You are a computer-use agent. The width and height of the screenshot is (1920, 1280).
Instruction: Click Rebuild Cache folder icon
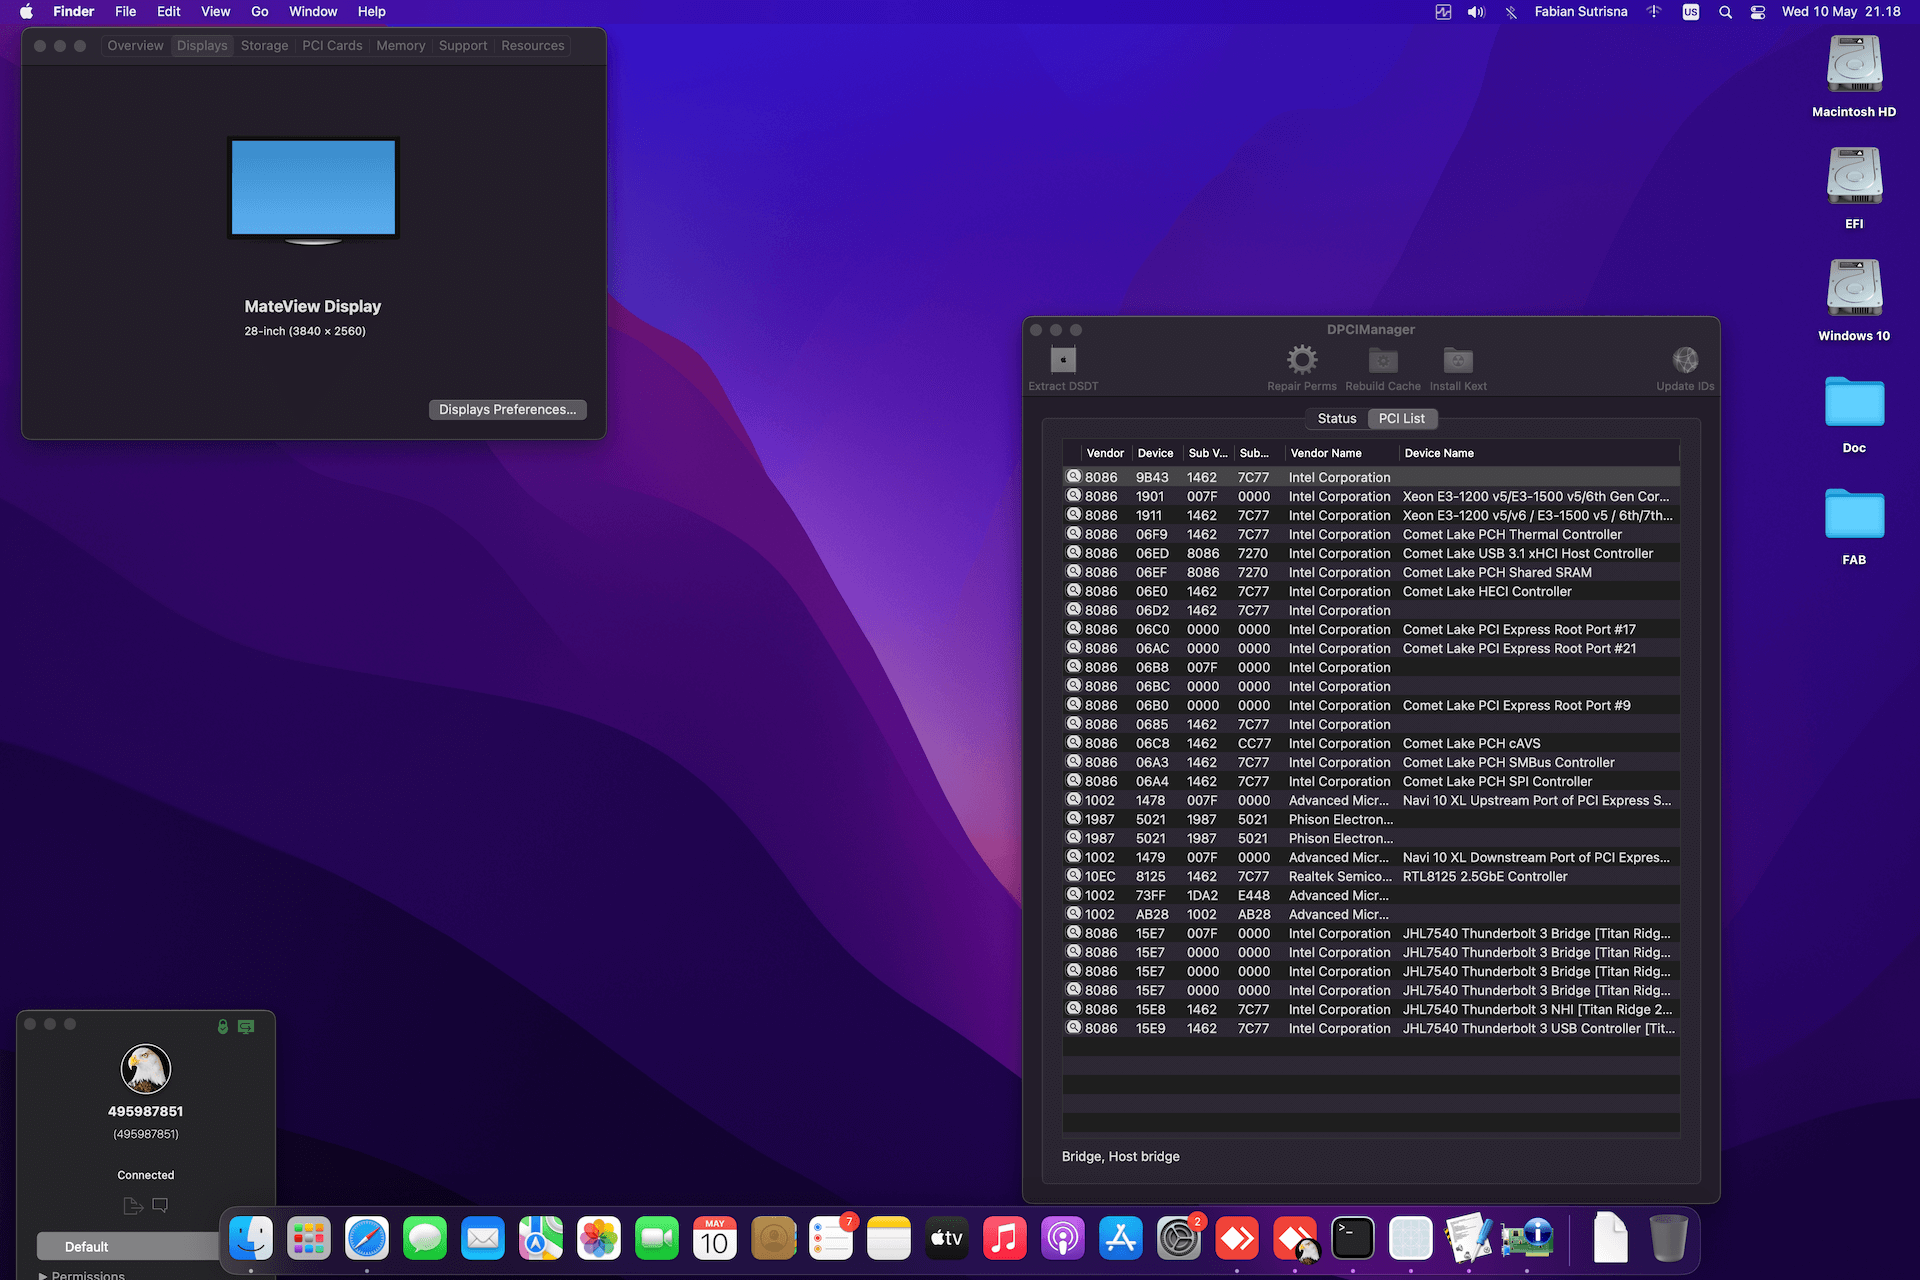(x=1383, y=359)
